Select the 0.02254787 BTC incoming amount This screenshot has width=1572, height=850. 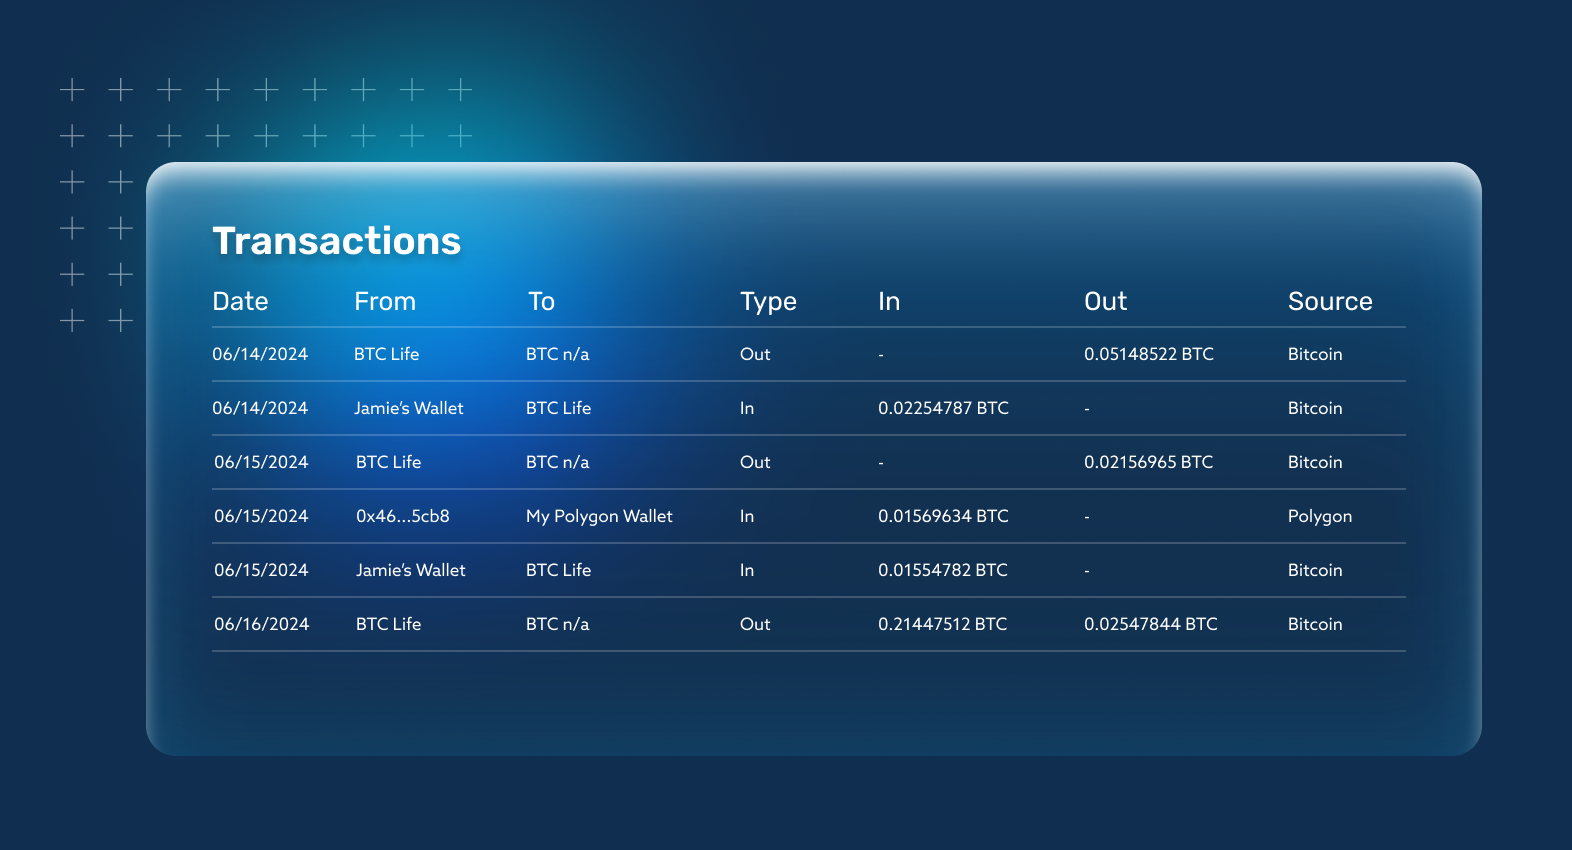943,408
